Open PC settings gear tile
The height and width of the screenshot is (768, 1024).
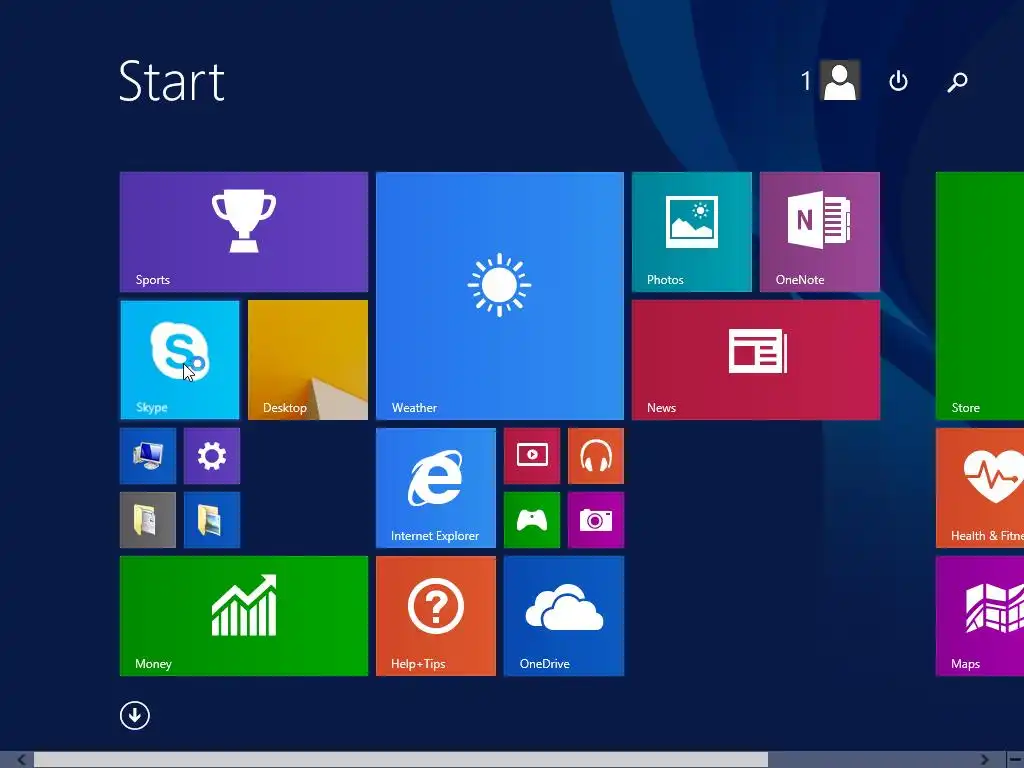(x=212, y=456)
